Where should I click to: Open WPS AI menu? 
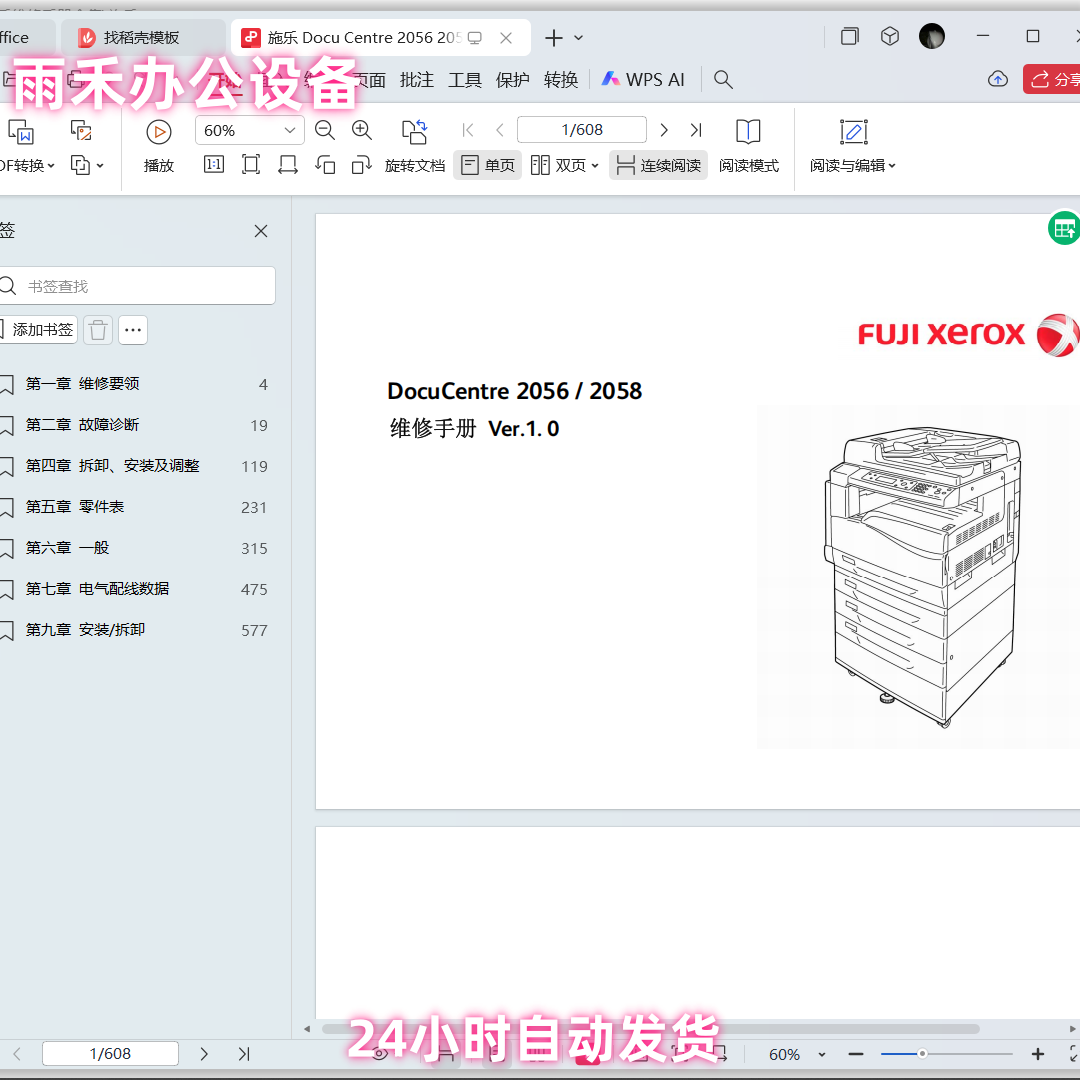(643, 80)
